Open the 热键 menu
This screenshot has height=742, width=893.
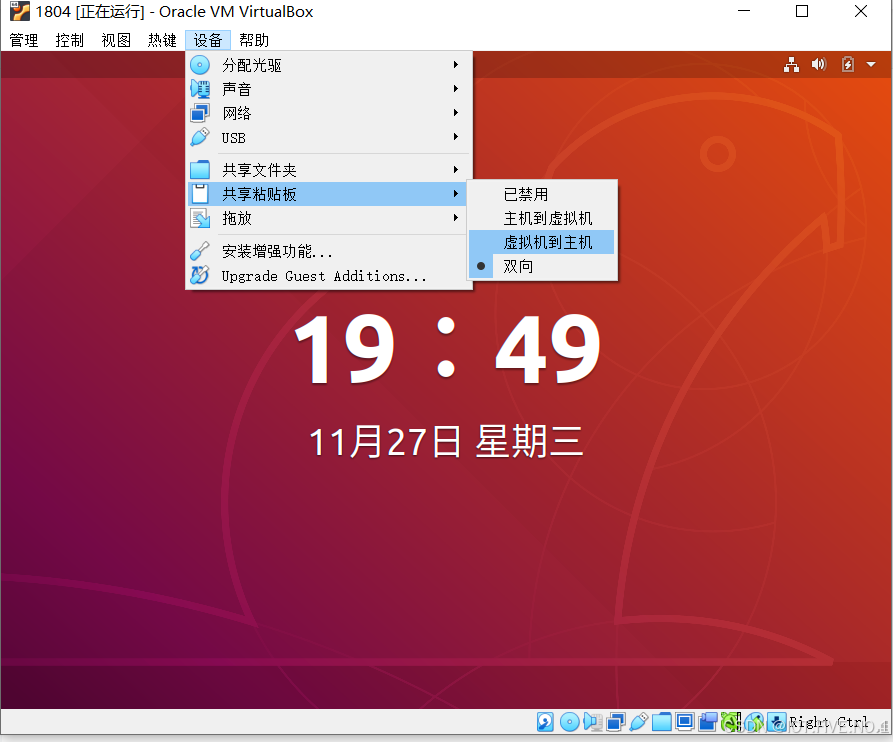tap(162, 40)
